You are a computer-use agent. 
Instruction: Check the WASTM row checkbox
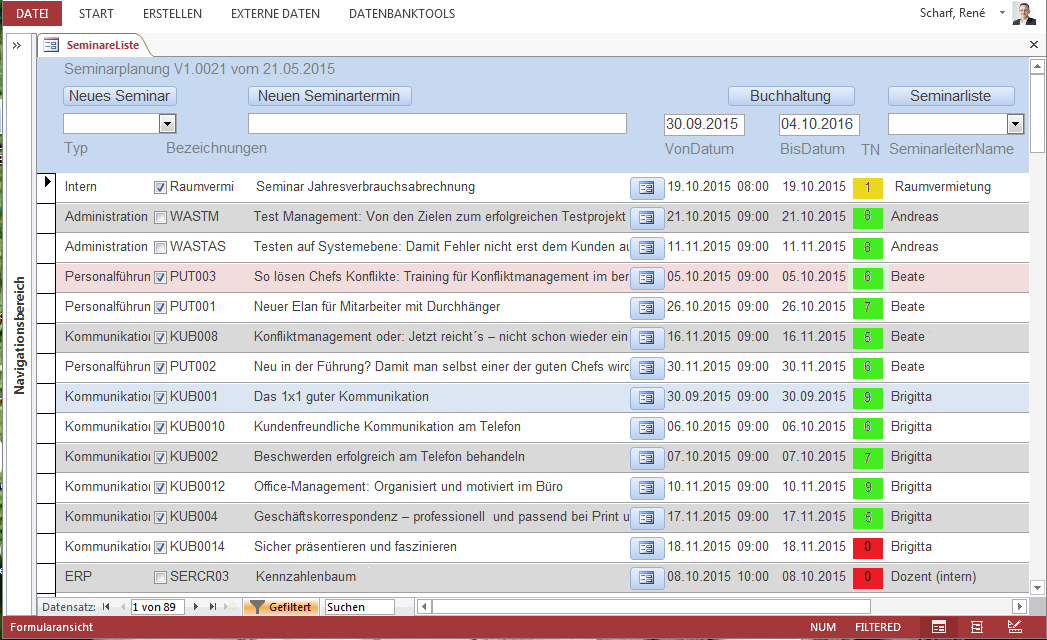[x=160, y=217]
